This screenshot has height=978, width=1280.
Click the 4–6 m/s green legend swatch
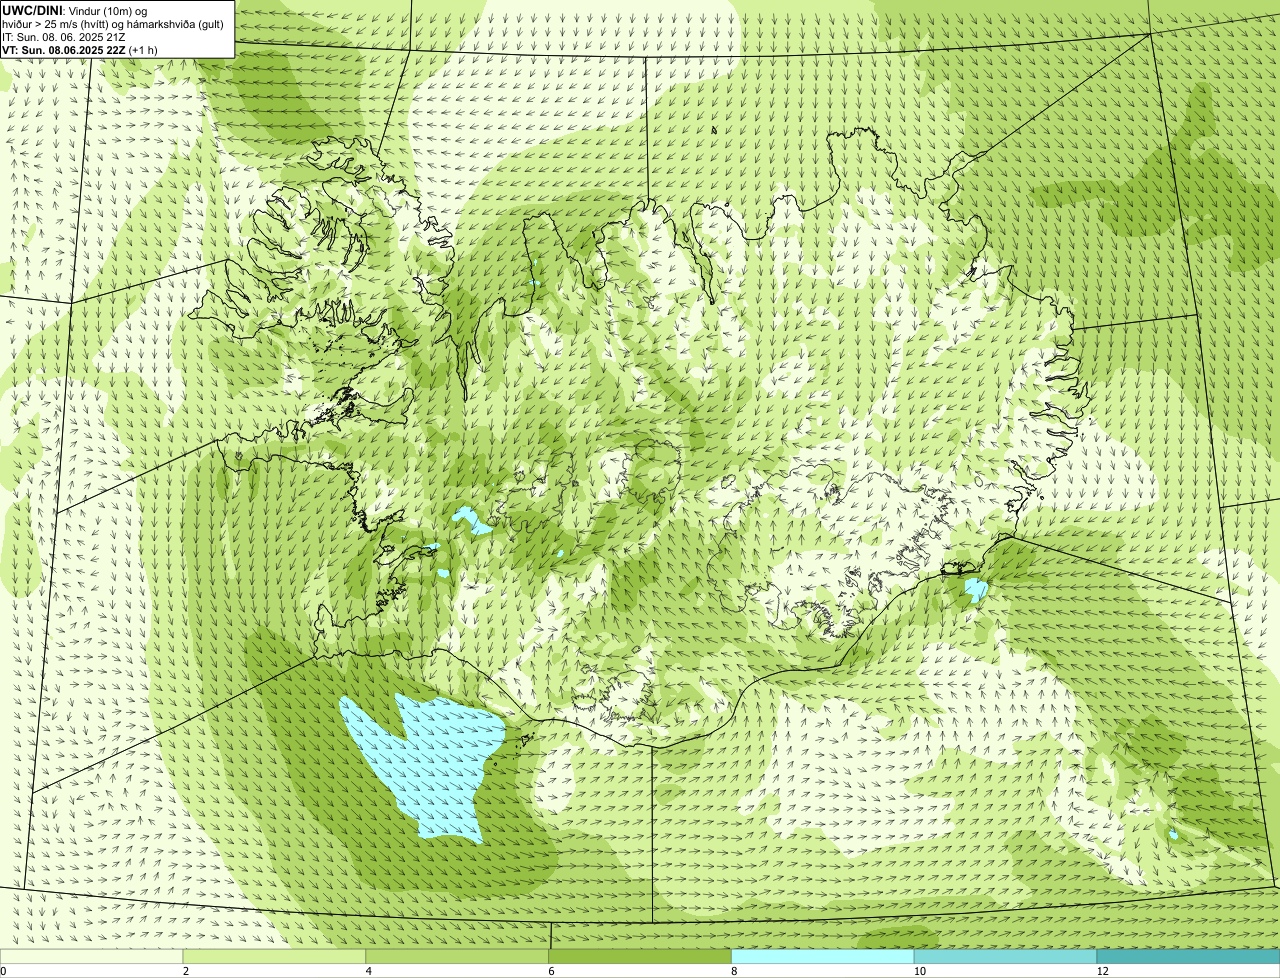tap(459, 956)
